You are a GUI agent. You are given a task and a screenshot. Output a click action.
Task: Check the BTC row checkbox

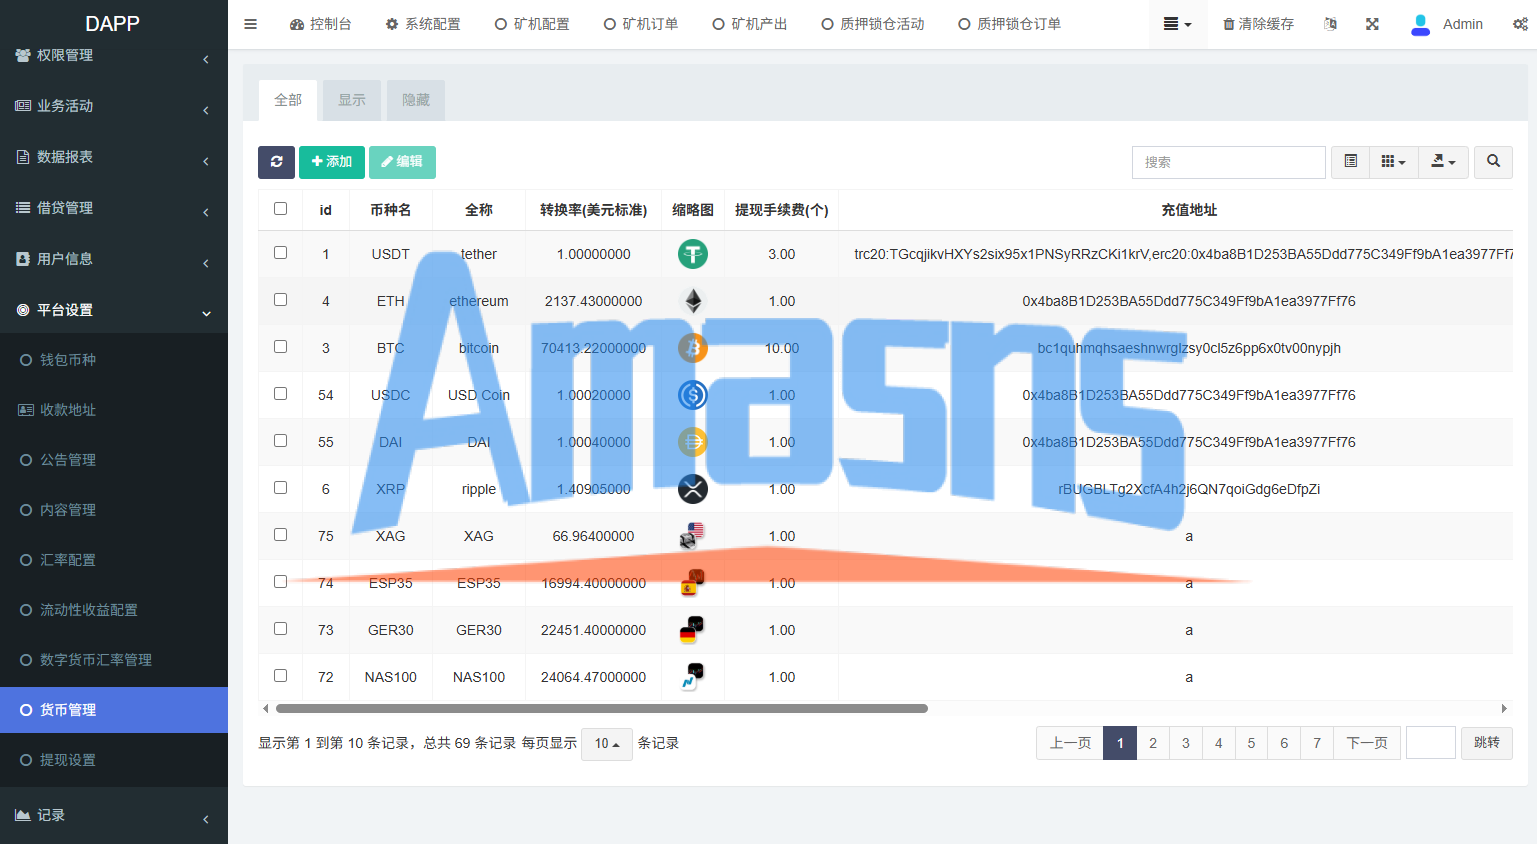click(280, 347)
